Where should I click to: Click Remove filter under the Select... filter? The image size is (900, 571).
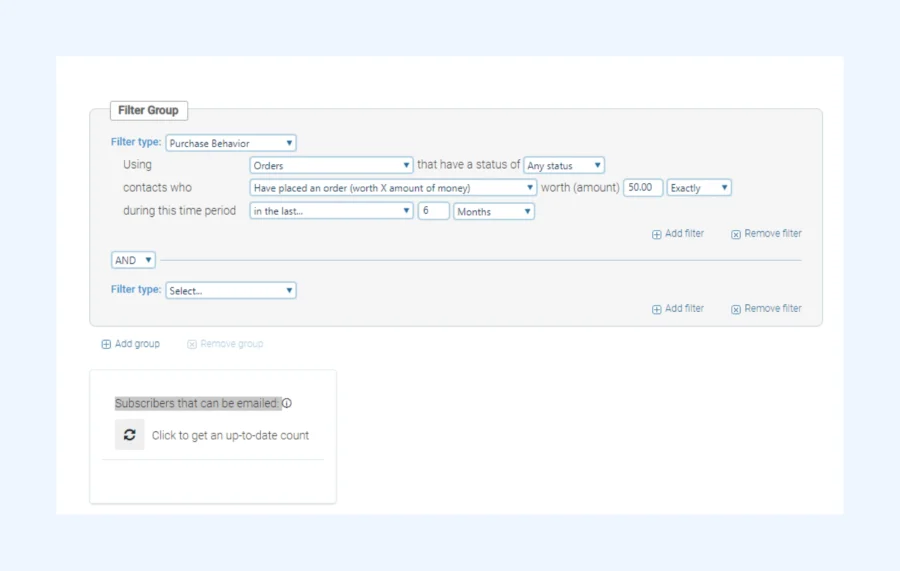pyautogui.click(x=766, y=309)
